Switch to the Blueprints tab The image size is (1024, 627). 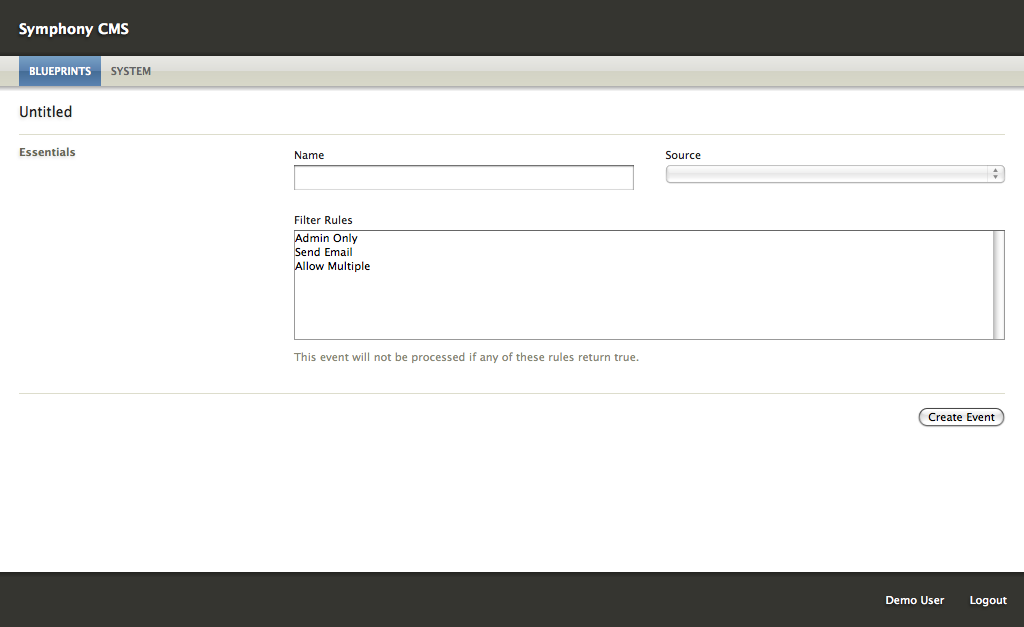coord(60,71)
